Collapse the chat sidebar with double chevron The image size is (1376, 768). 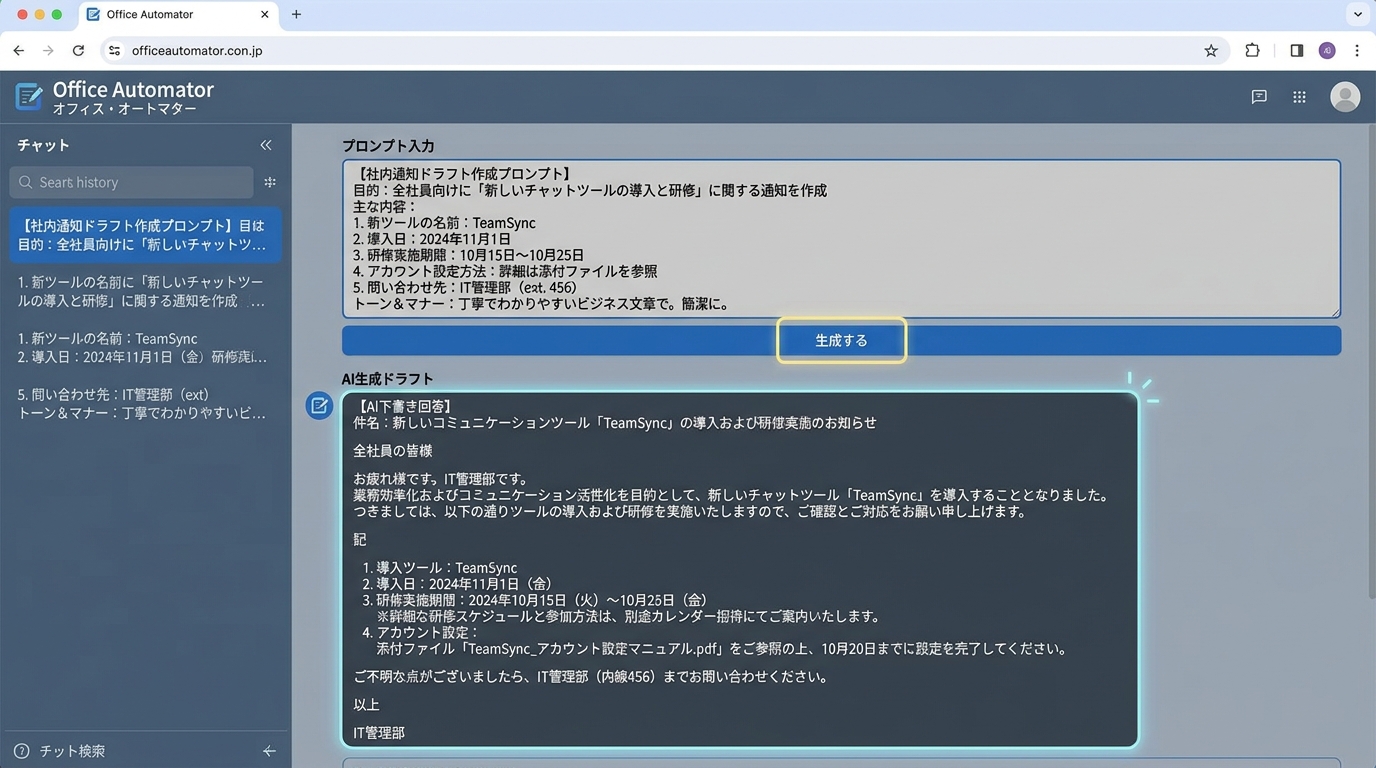pos(266,145)
